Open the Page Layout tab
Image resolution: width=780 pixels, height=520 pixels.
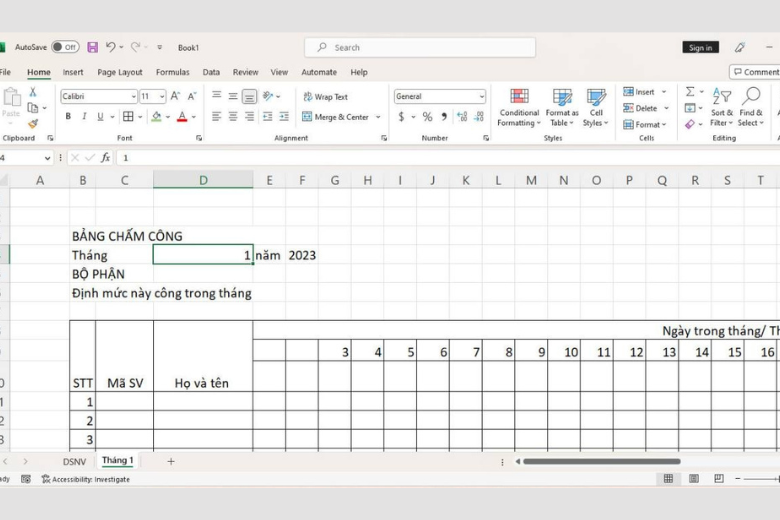[120, 72]
